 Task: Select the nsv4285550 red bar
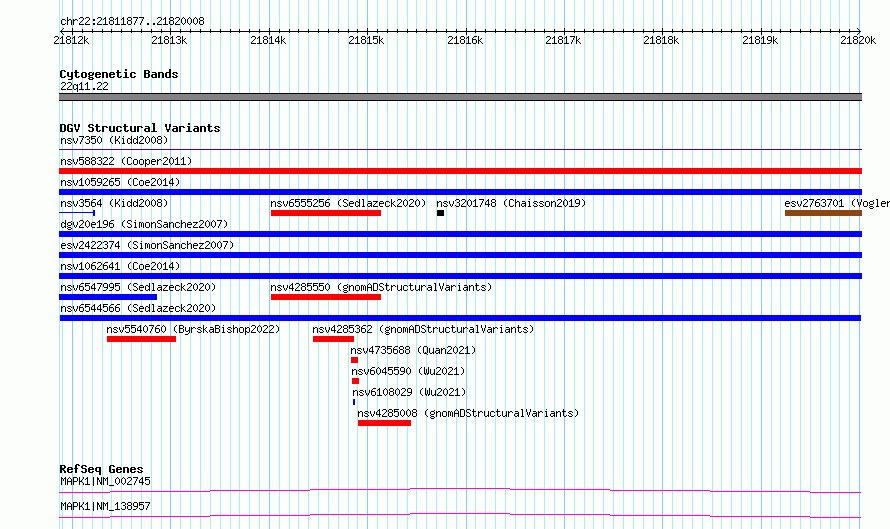[x=326, y=297]
